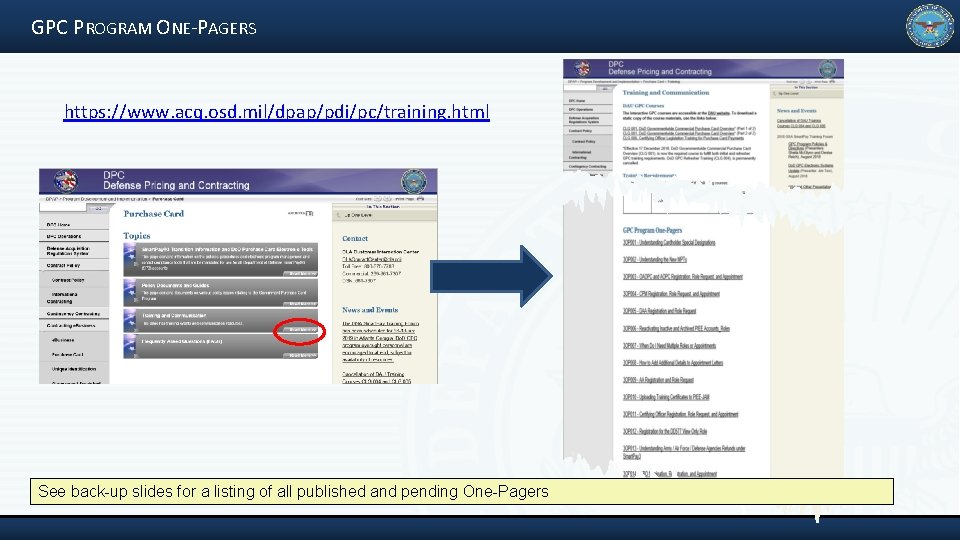Click the star icon of SmartPay transition topic

130,260
